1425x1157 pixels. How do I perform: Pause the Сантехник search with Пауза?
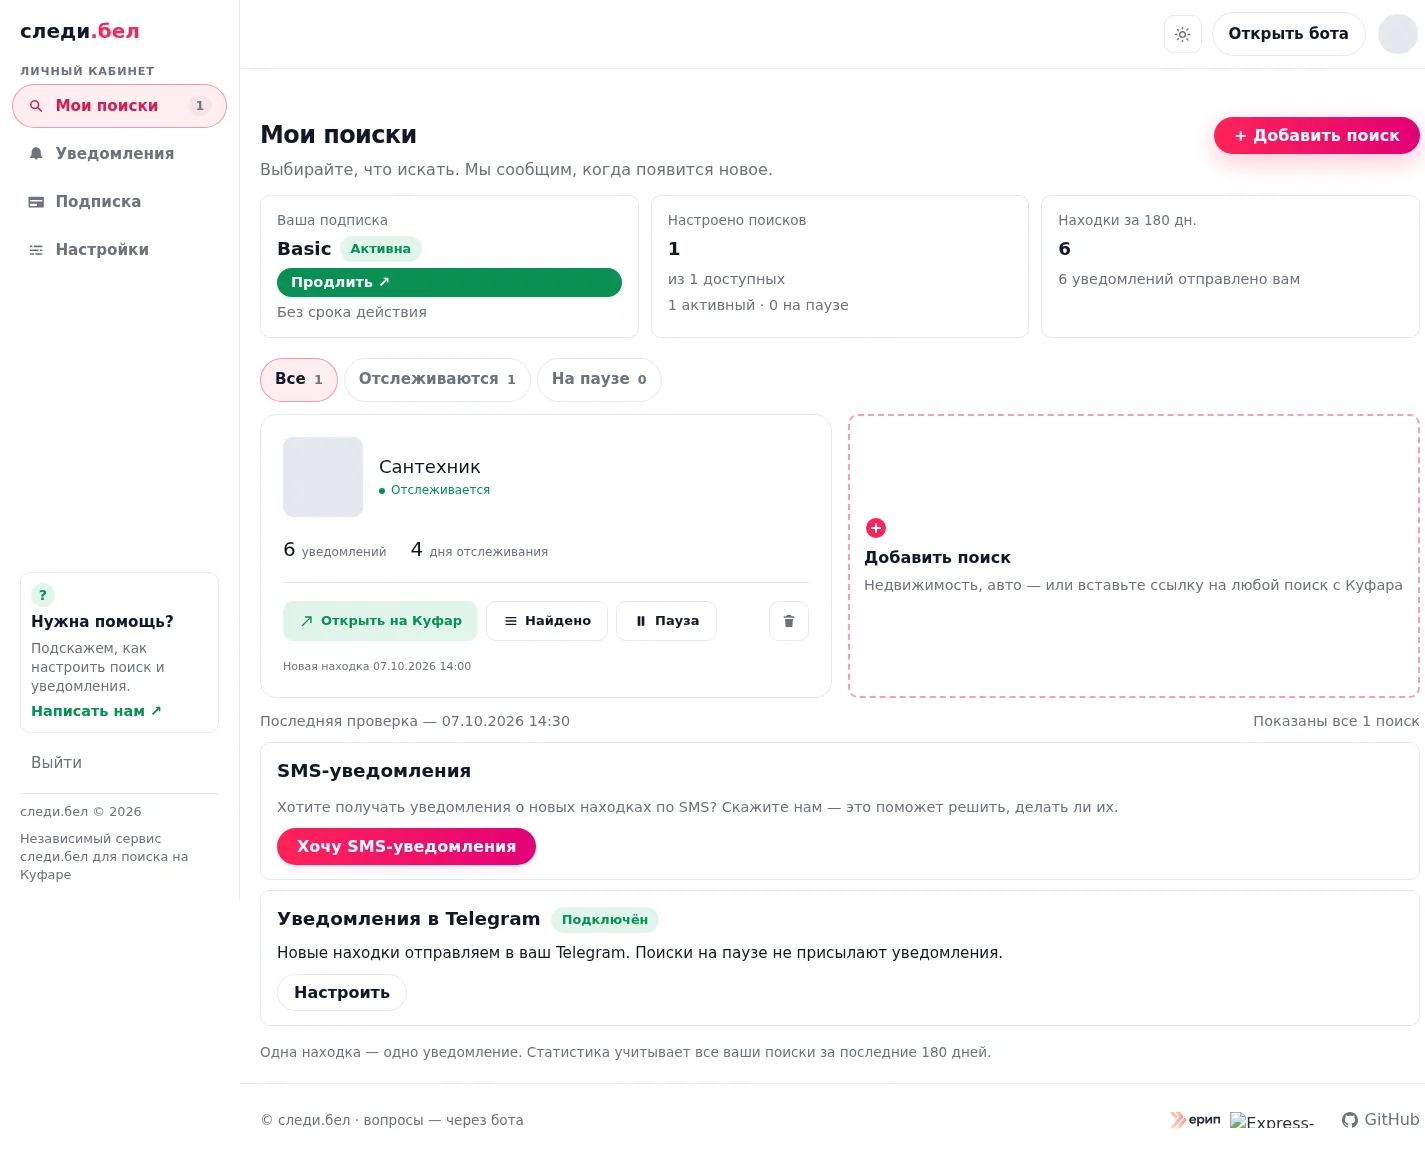pyautogui.click(x=666, y=621)
